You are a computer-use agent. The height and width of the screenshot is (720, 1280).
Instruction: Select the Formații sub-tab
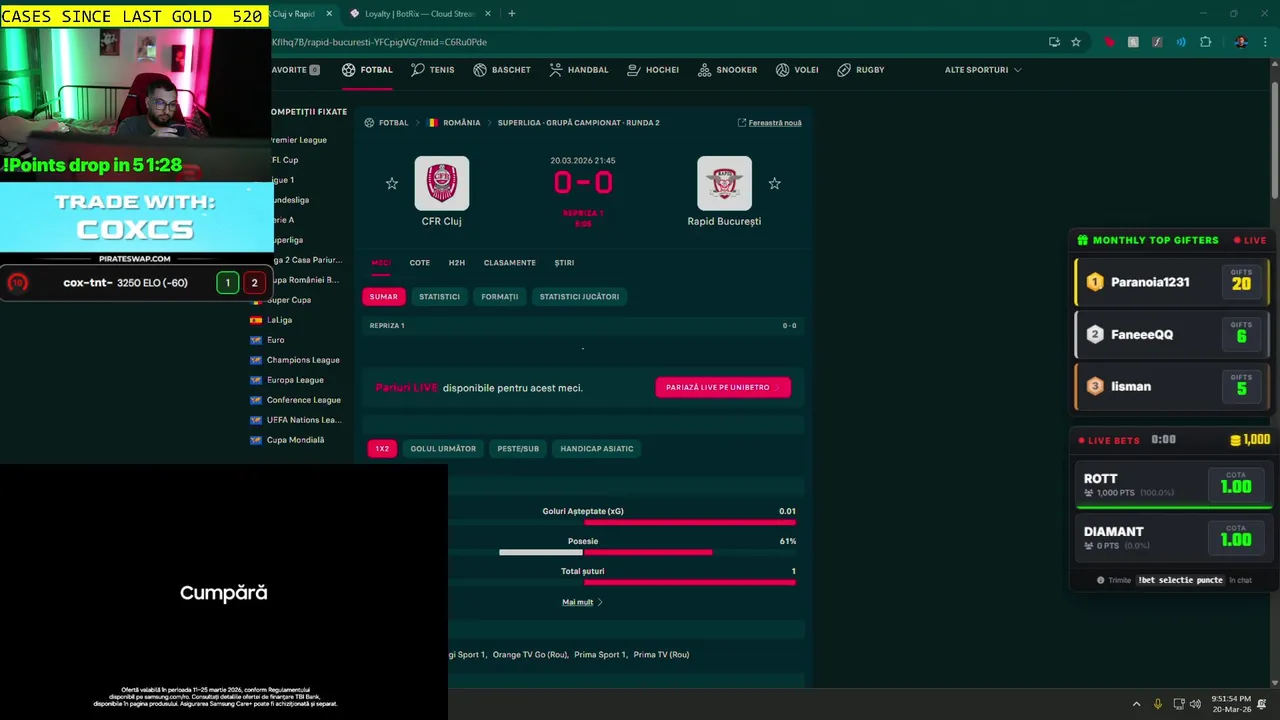click(499, 297)
